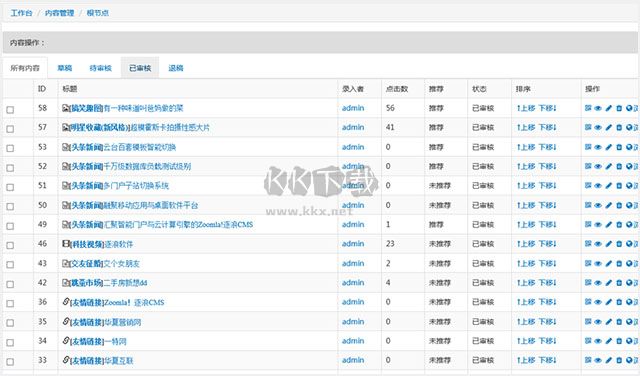
Task: Select the 已审核 tab
Action: pyautogui.click(x=140, y=68)
